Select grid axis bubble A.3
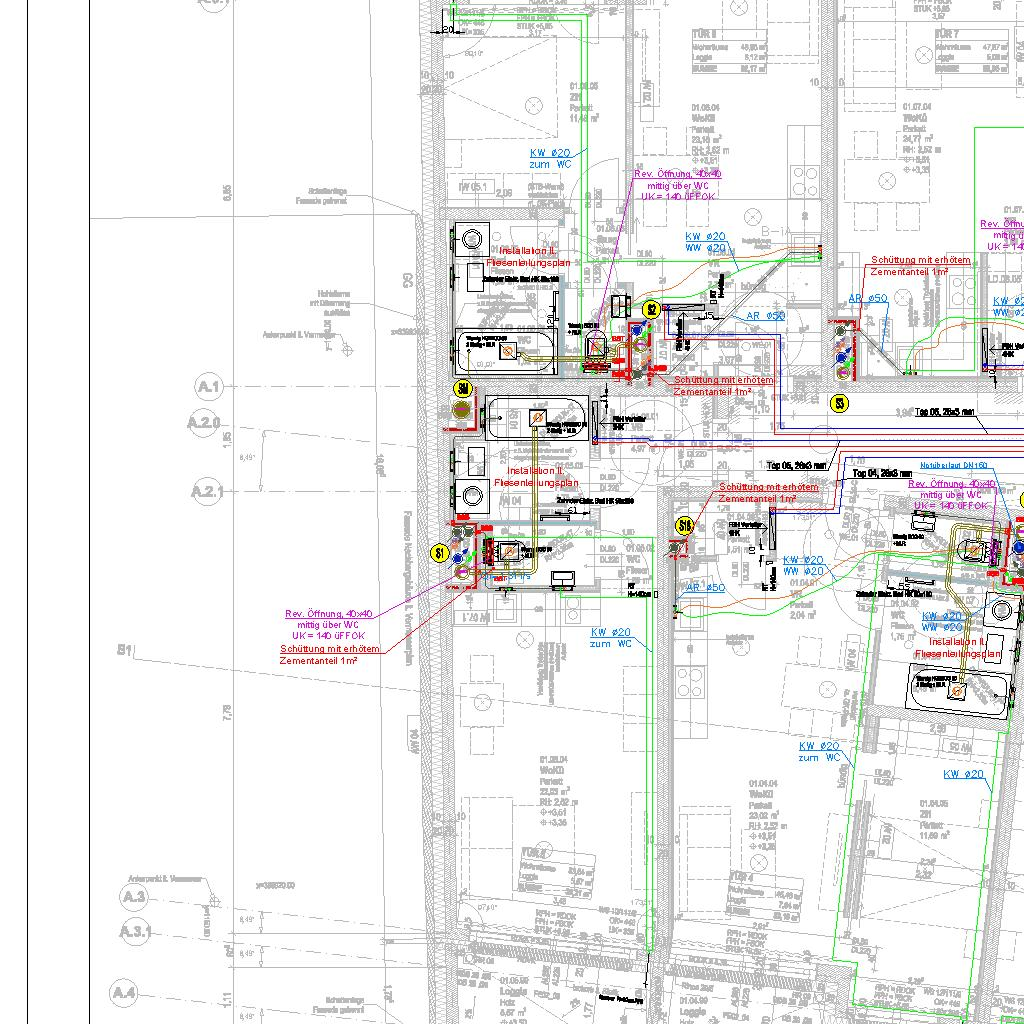The width and height of the screenshot is (1024, 1024). click(x=135, y=897)
